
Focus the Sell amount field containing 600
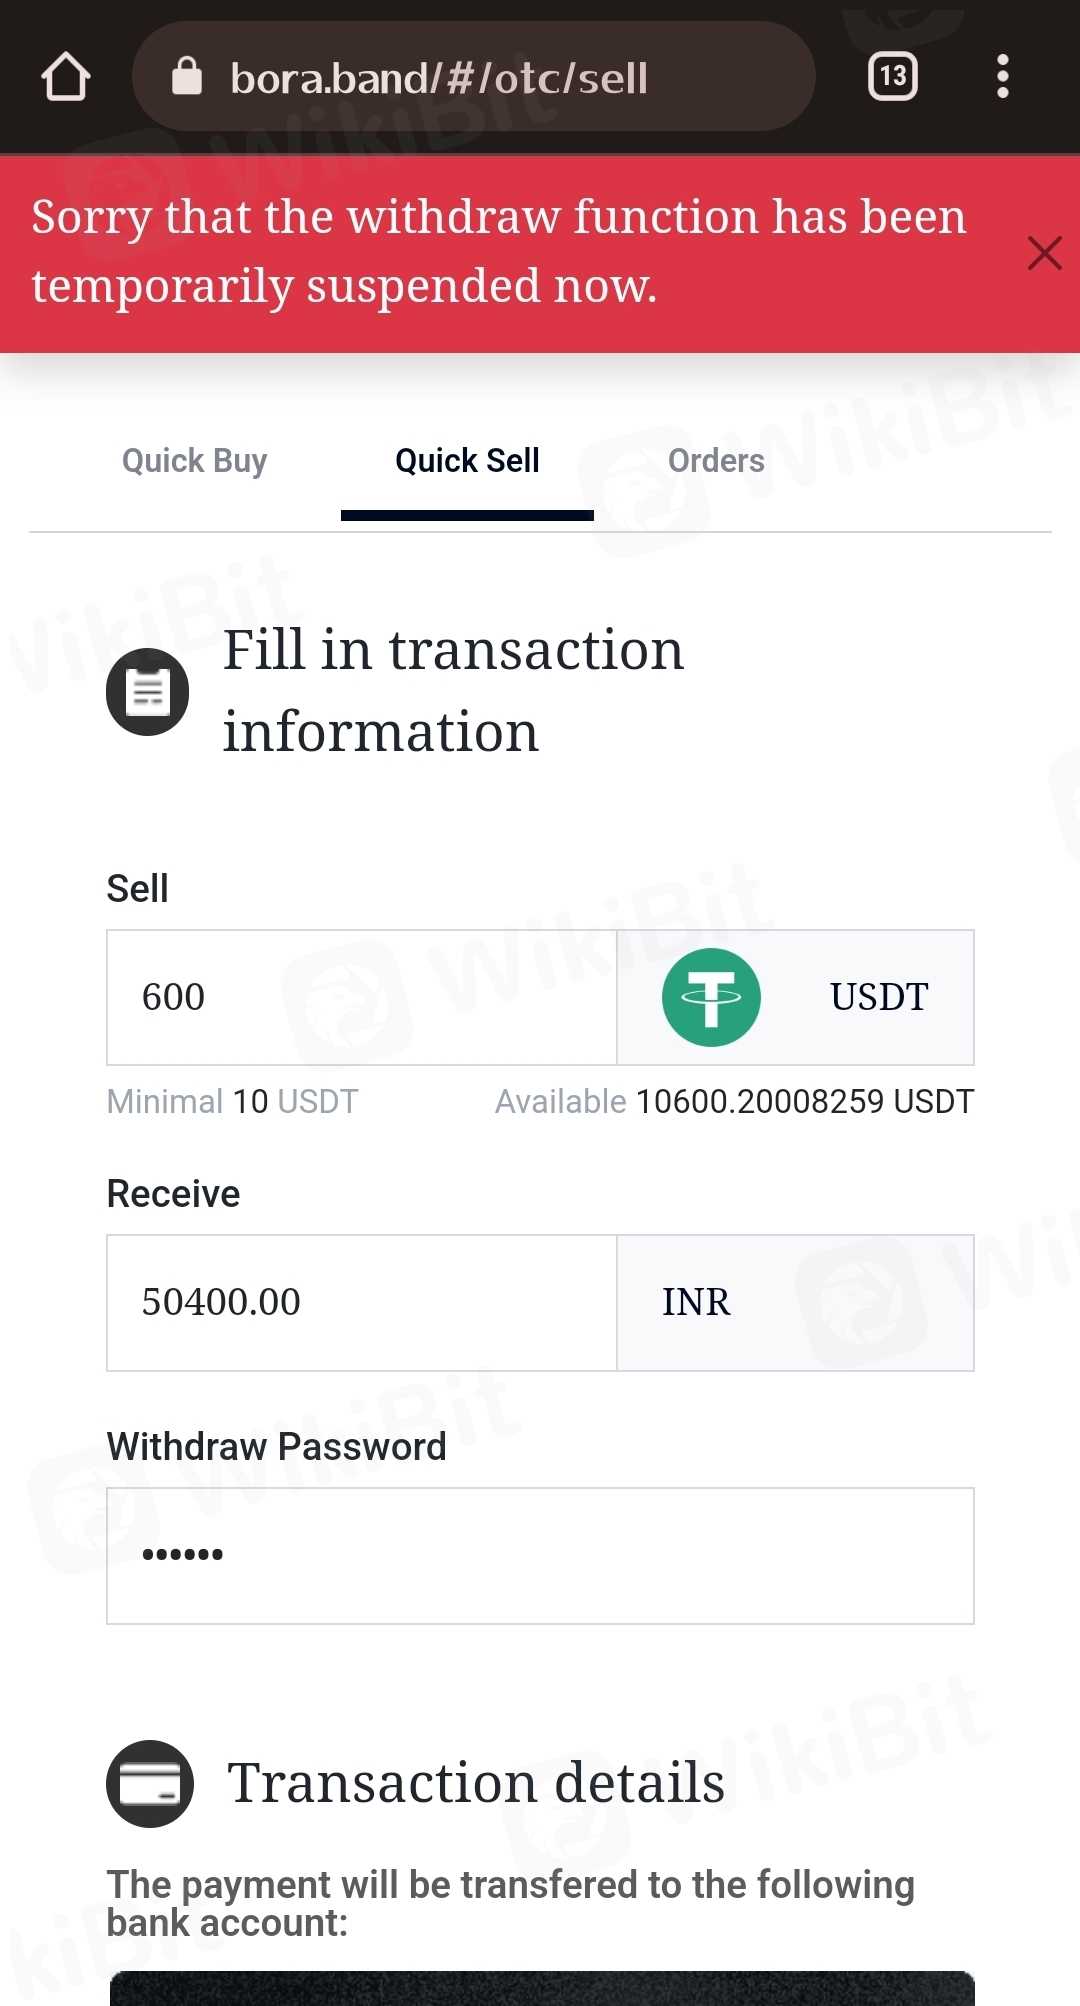(x=361, y=997)
